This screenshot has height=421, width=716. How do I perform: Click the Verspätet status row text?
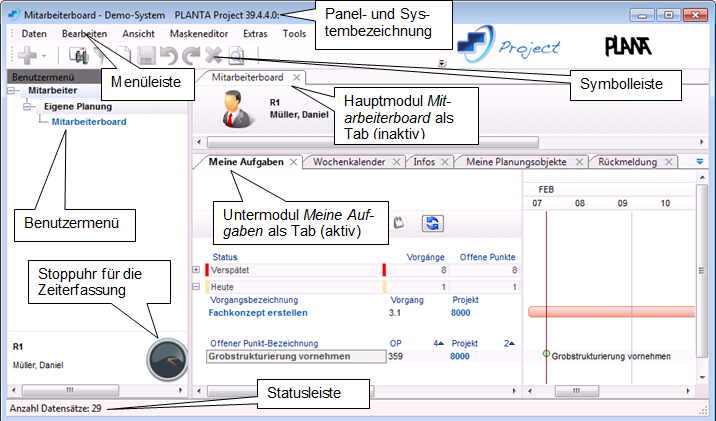point(230,270)
